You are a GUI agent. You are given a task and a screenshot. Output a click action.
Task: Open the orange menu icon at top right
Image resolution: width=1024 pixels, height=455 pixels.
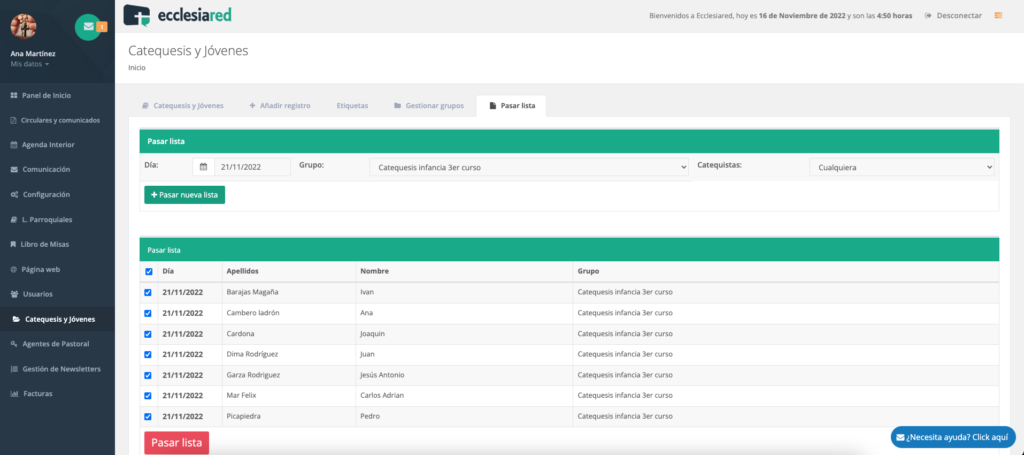coord(997,15)
